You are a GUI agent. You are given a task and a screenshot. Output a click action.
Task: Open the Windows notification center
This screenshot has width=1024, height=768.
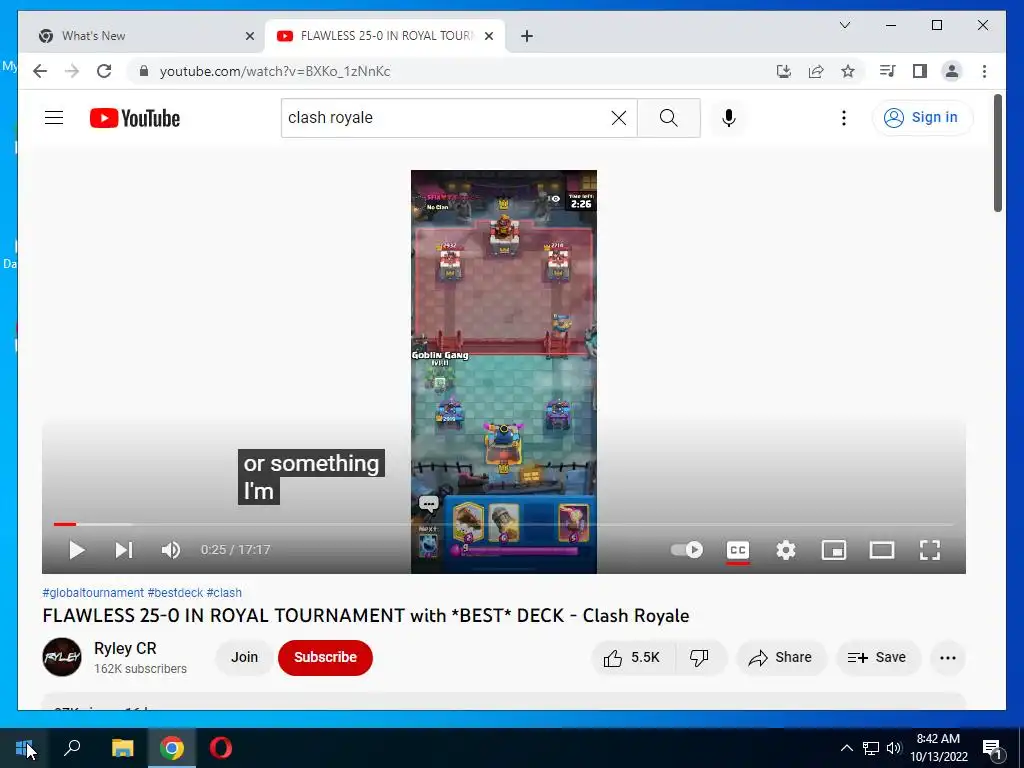coord(993,748)
